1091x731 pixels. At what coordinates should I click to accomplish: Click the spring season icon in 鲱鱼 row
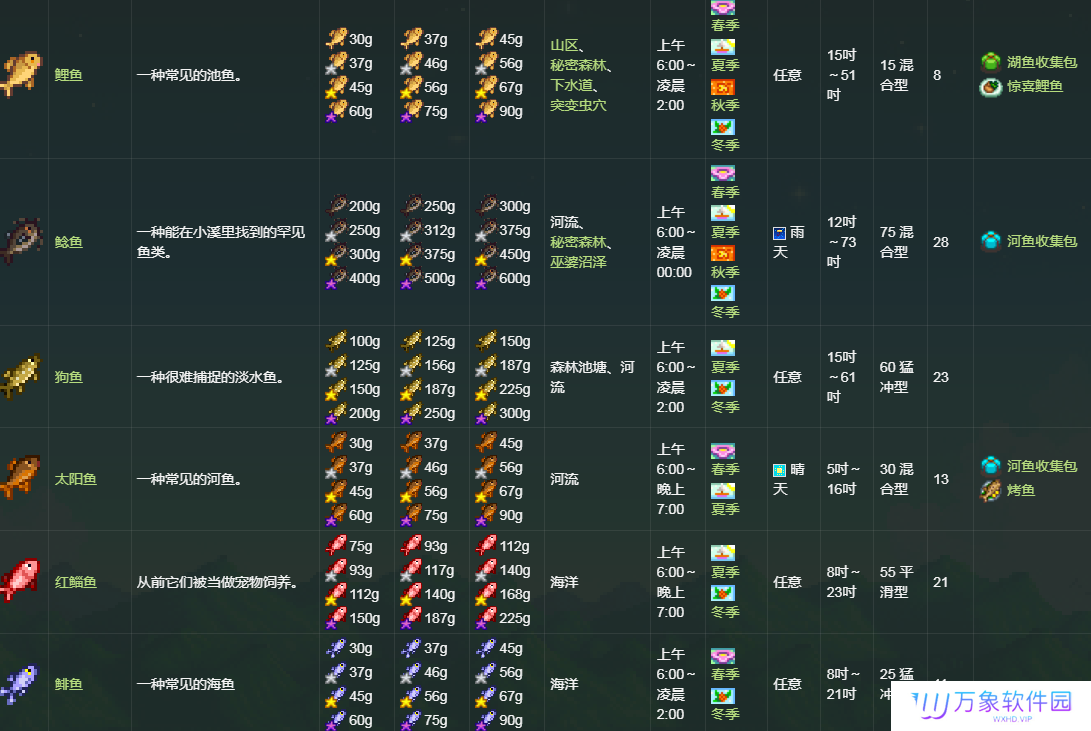click(723, 656)
